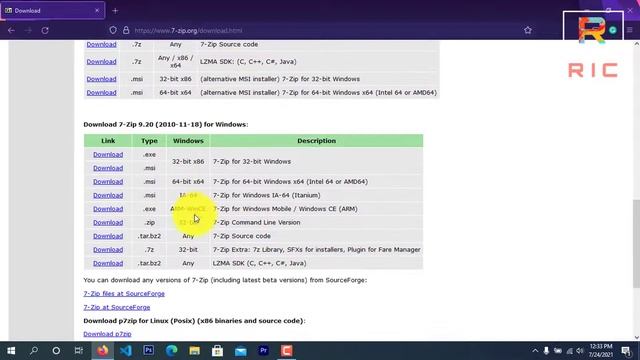Viewport: 640px width, 360px height.
Task: Go back using browser back arrow
Action: 11,30
